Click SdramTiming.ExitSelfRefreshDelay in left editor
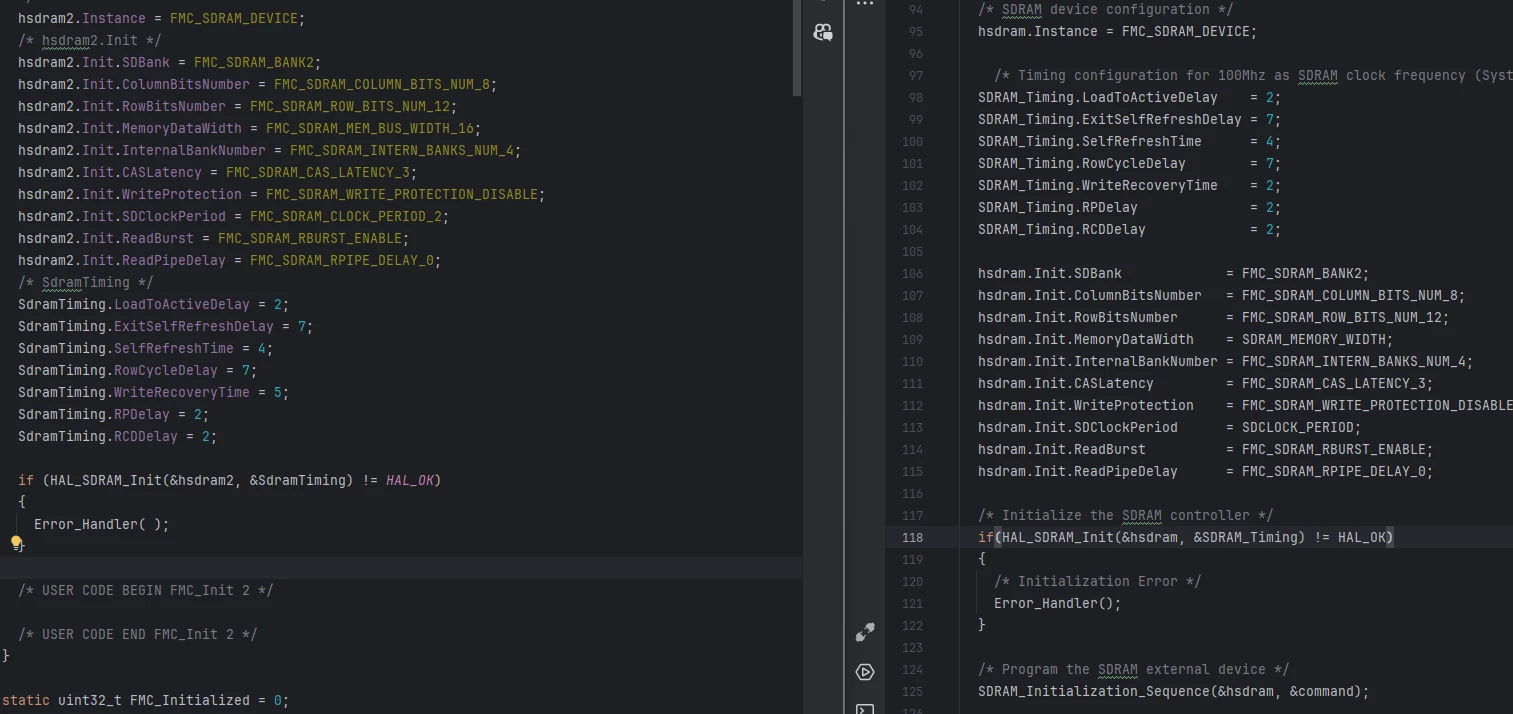Screen dimensions: 1513x714 pyautogui.click(x=146, y=326)
